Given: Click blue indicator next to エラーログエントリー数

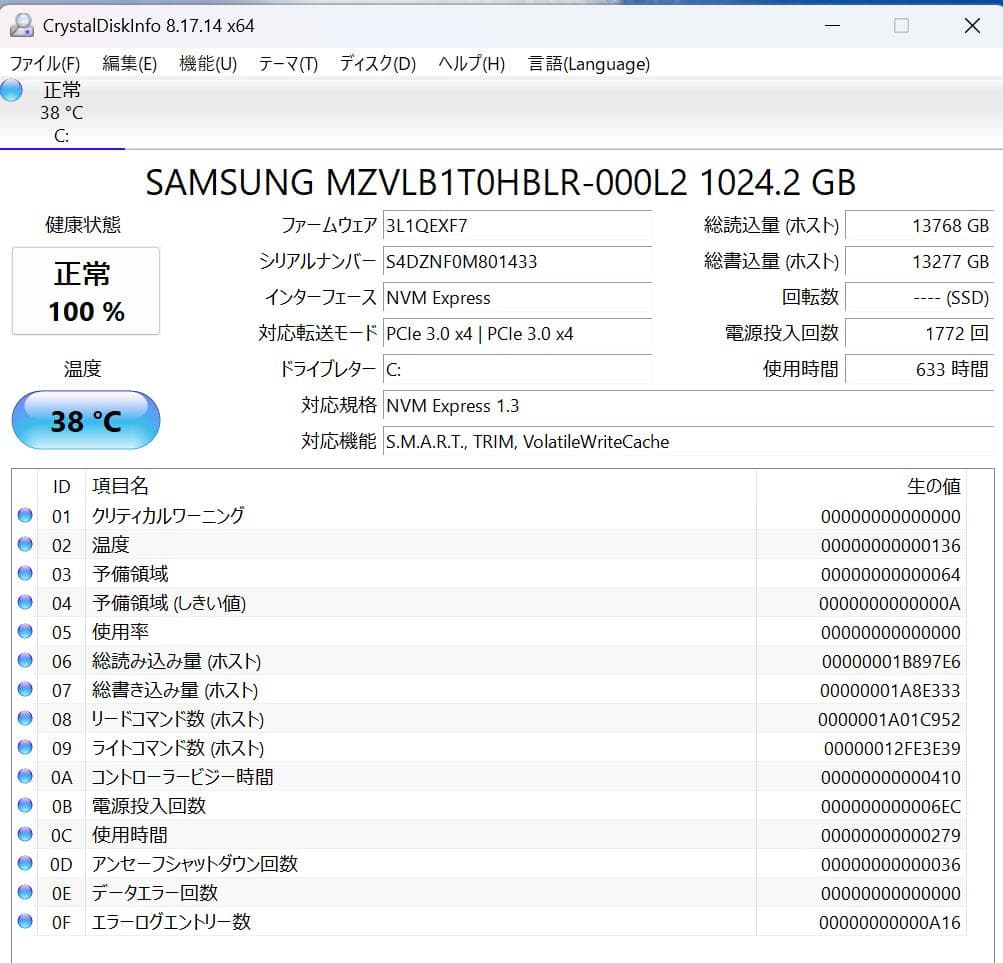Looking at the screenshot, I should click(26, 922).
